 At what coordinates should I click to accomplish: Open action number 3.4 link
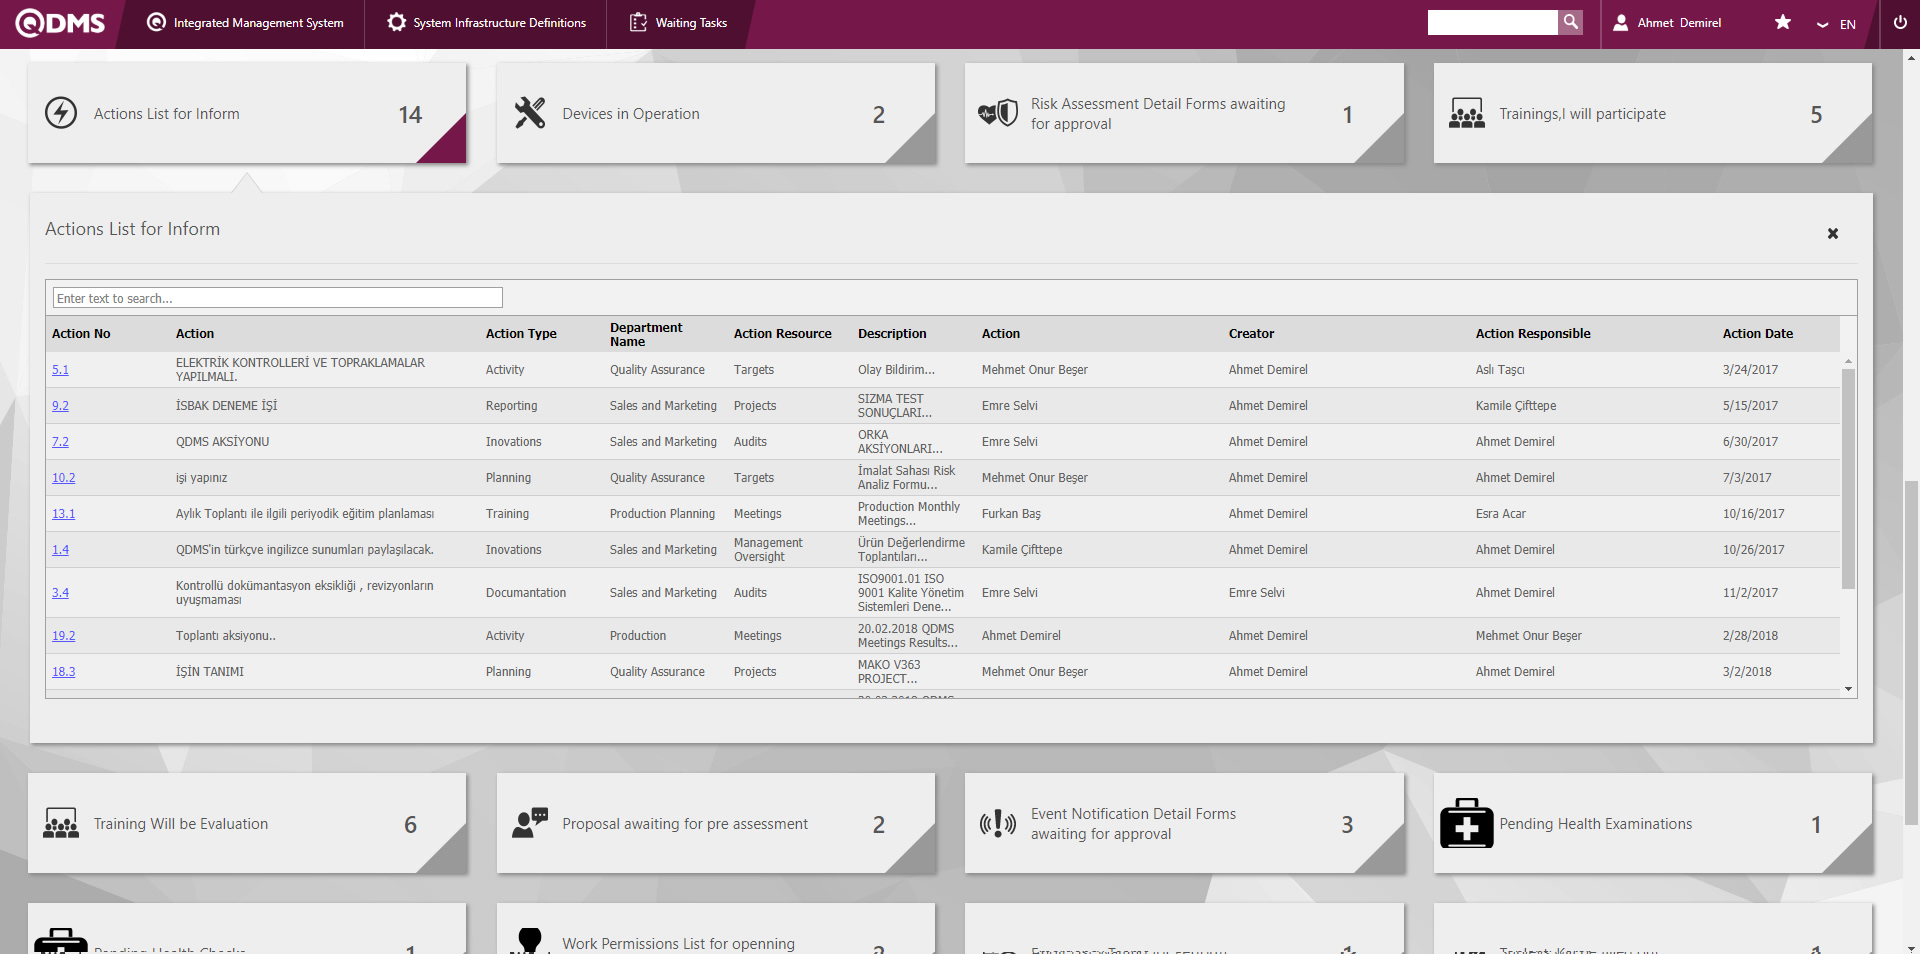point(60,593)
